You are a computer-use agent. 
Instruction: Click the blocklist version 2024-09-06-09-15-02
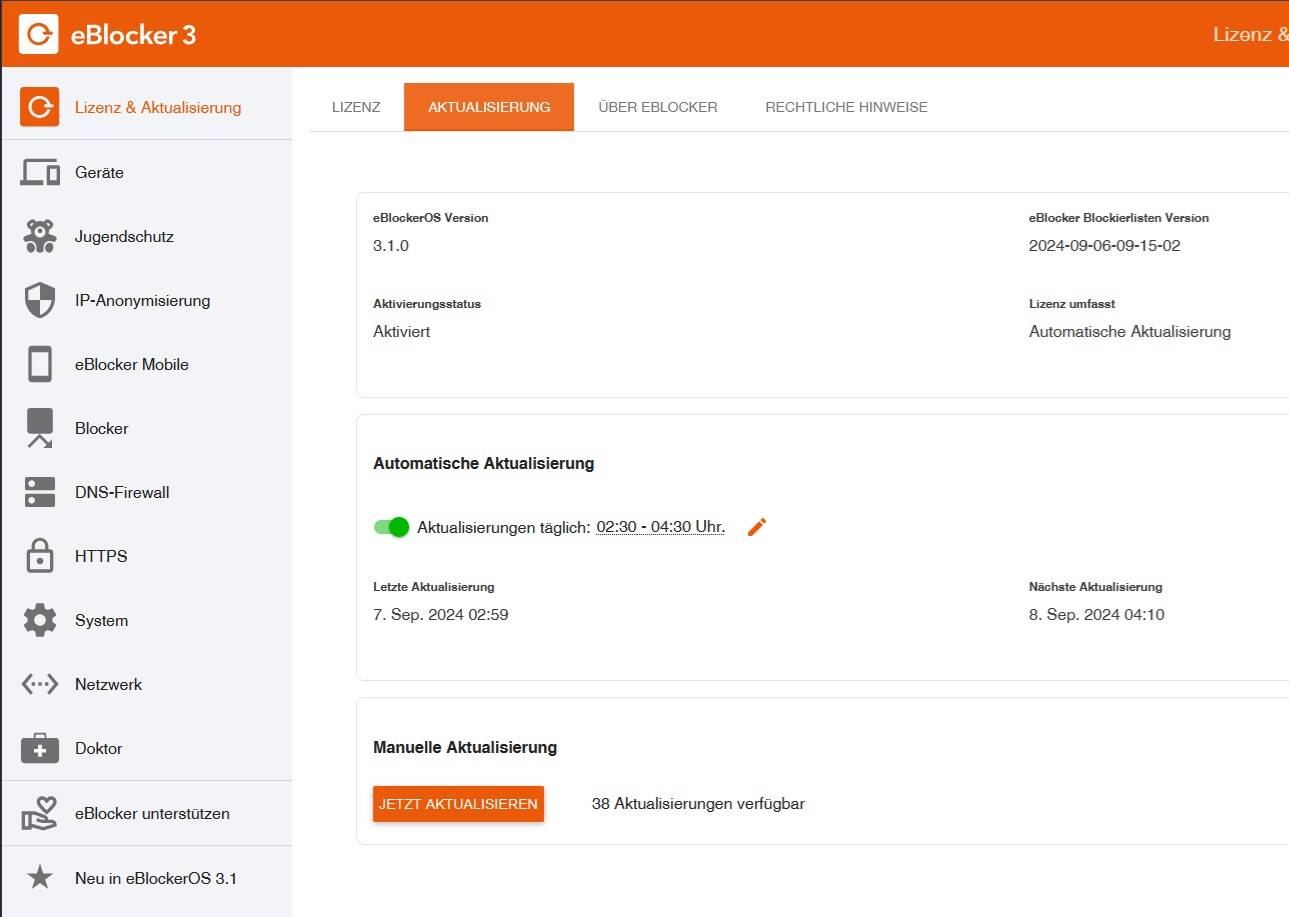click(x=1104, y=246)
